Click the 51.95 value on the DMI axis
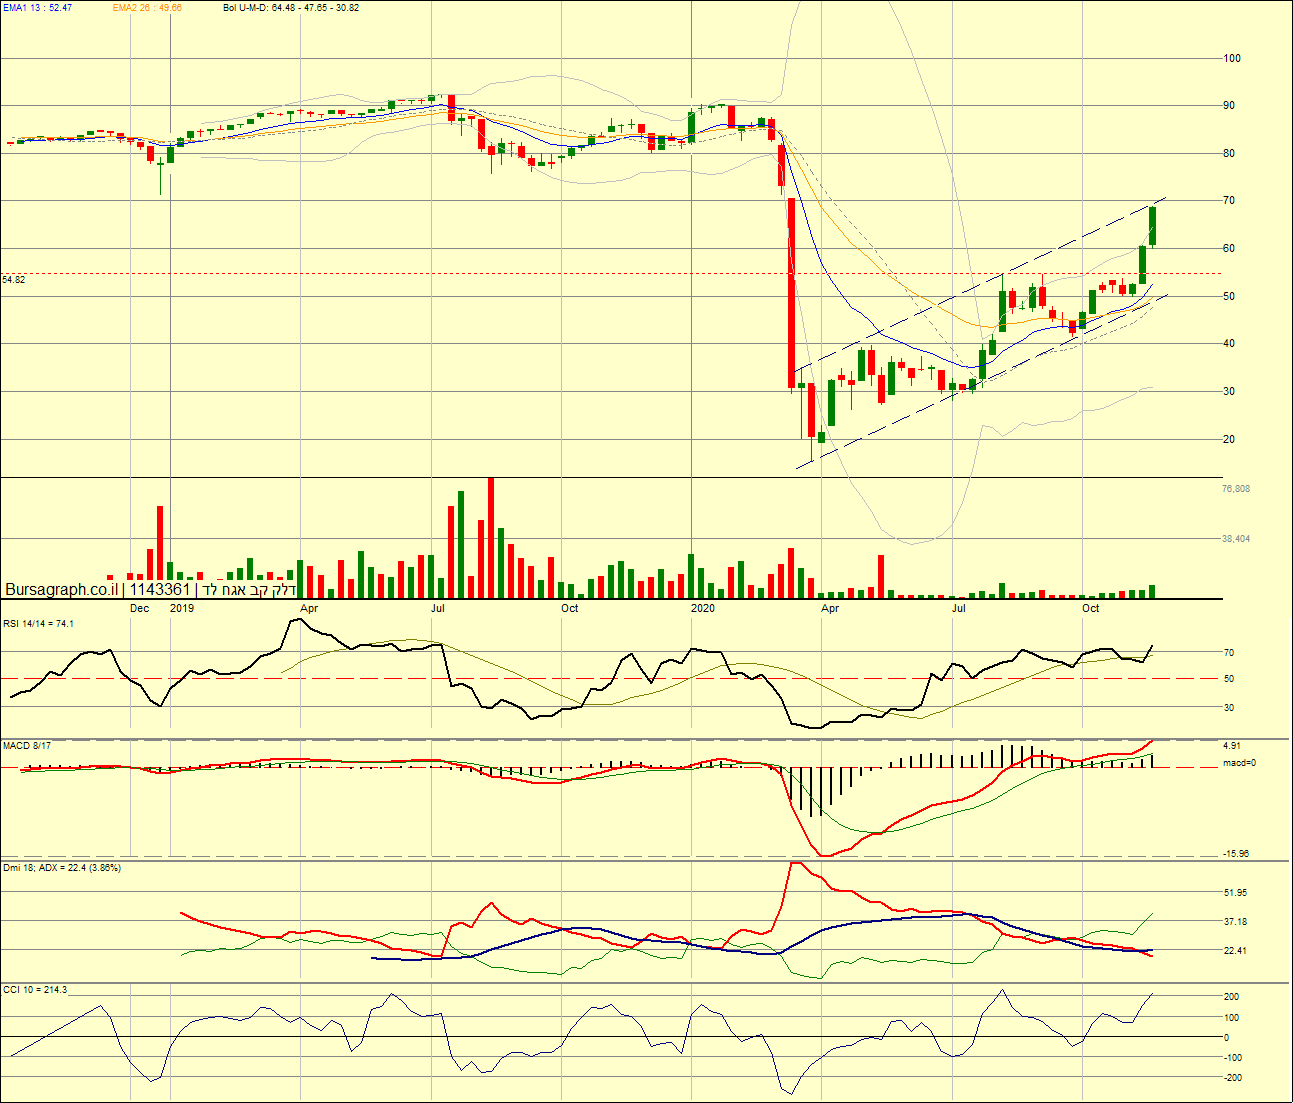Screen dimensions: 1293x1103 click(1235, 893)
